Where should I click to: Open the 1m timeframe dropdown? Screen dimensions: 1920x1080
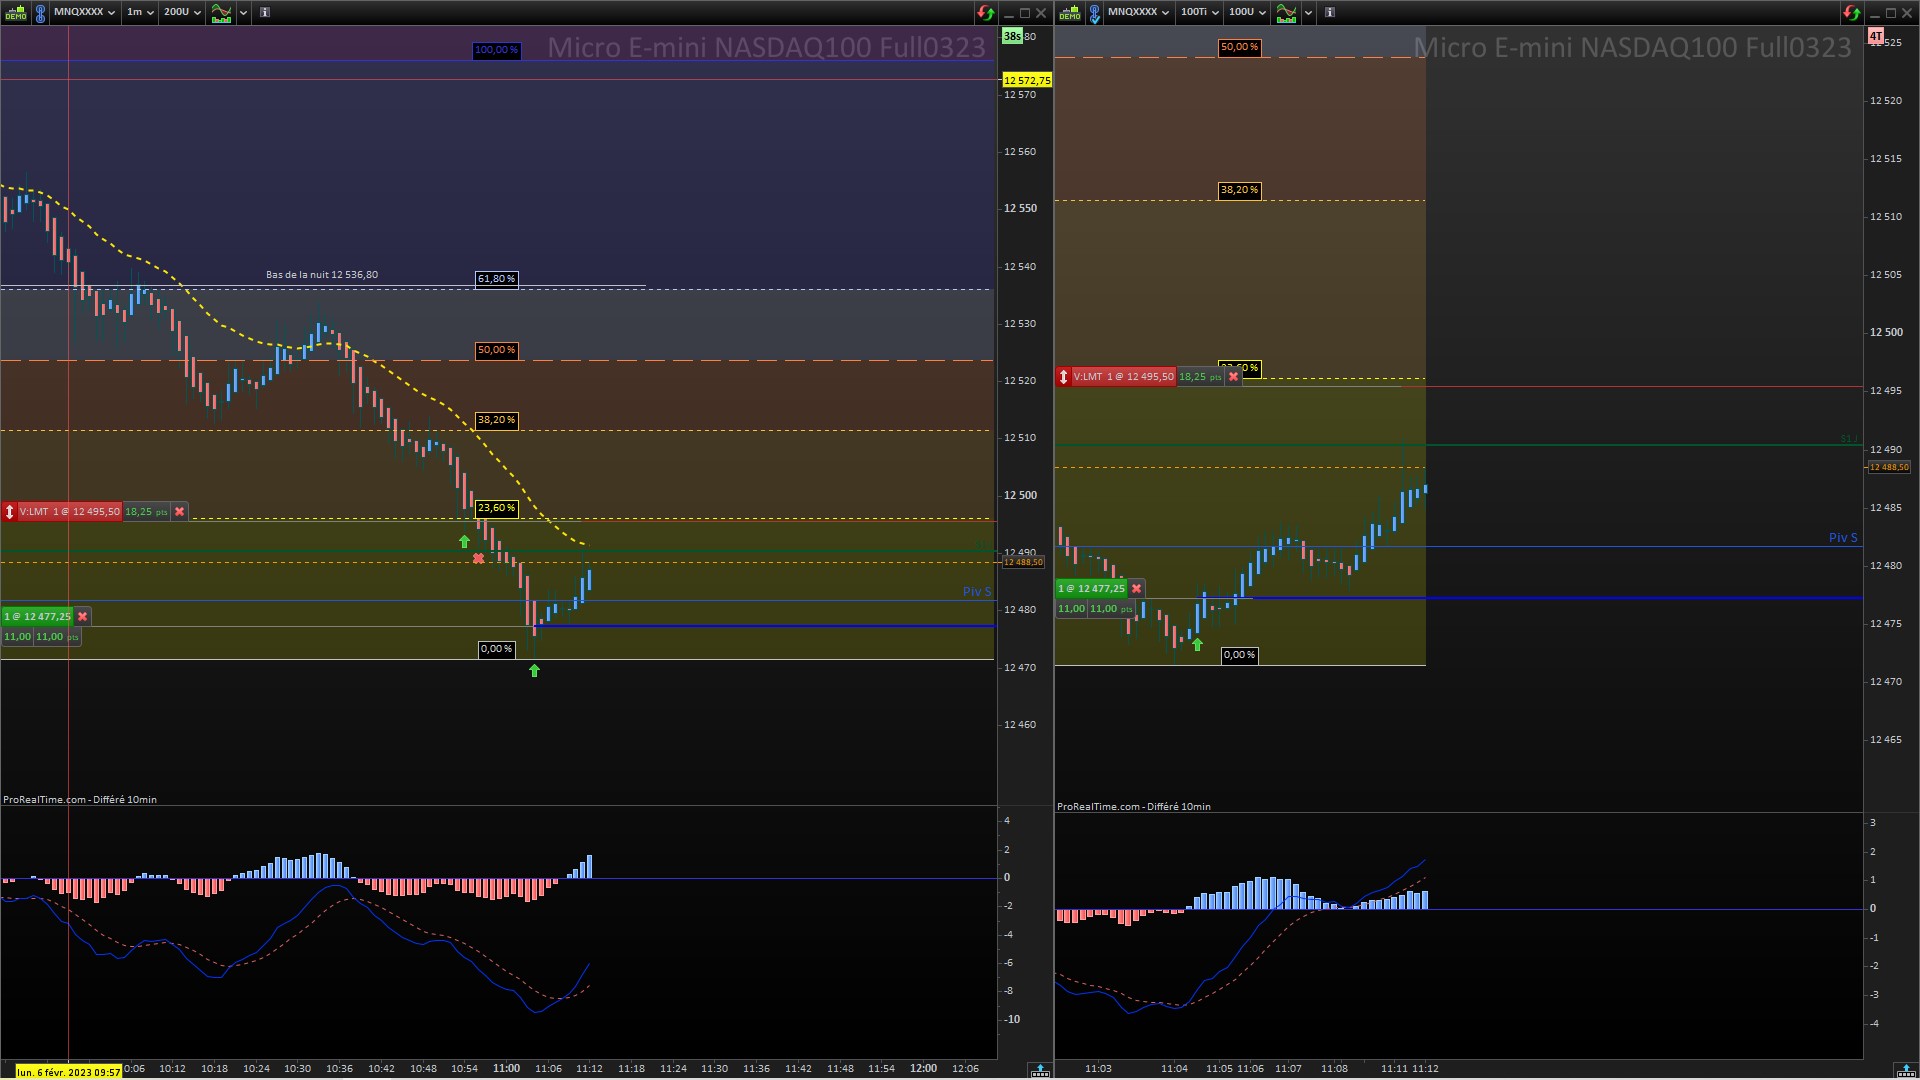tap(139, 13)
